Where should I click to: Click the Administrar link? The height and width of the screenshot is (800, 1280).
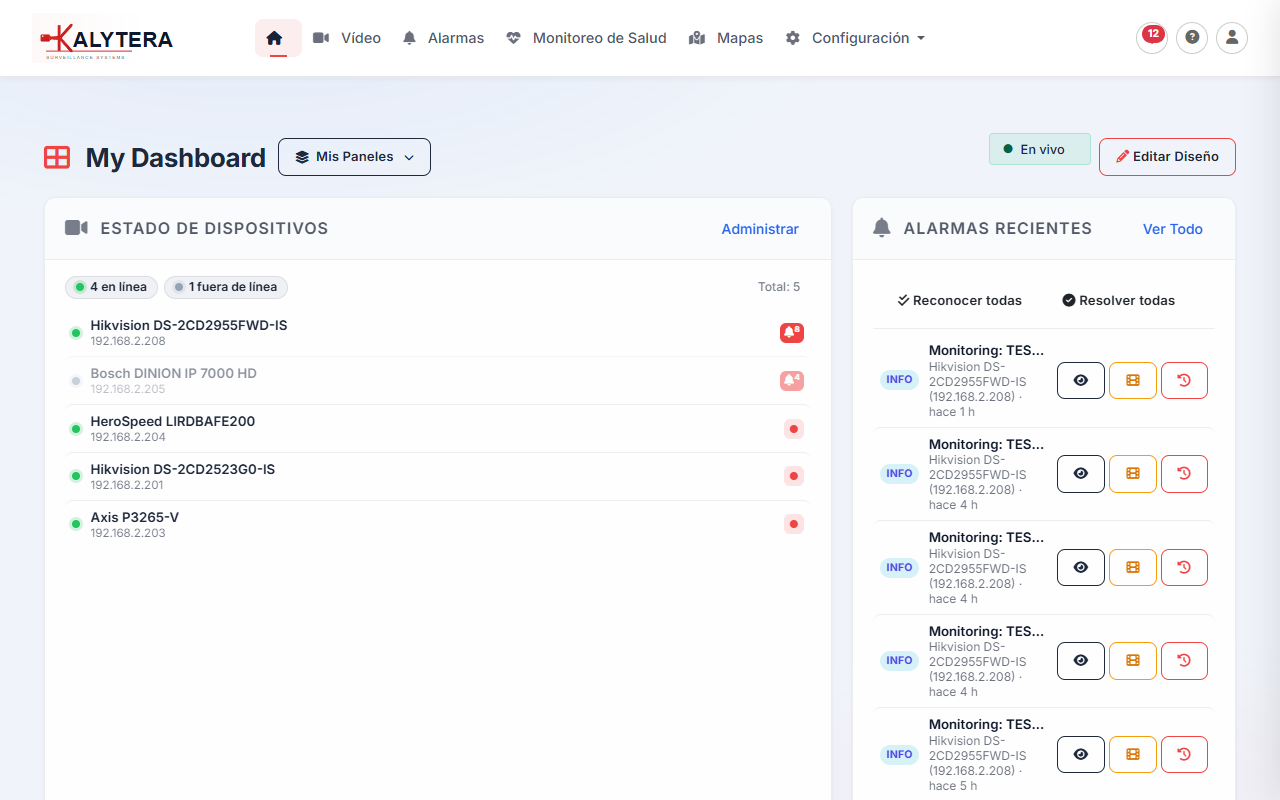[x=760, y=229]
